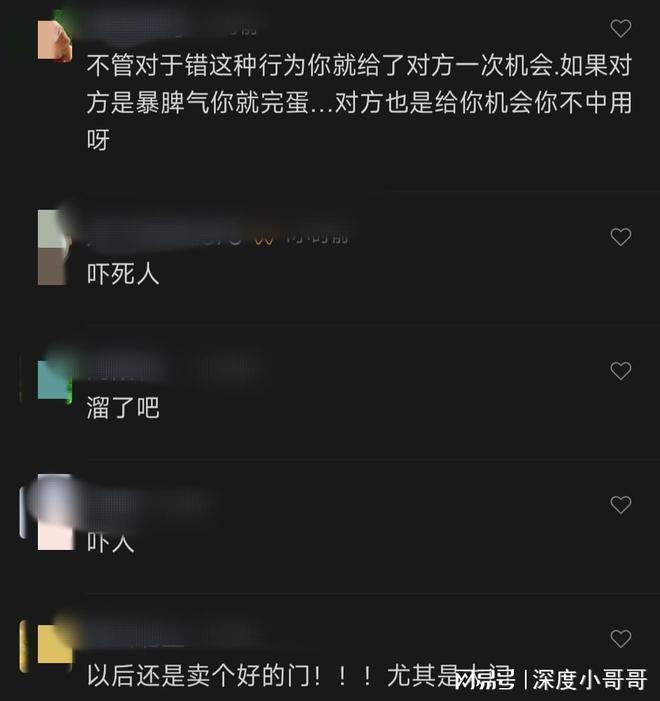Open the teal avatar beside 溜了吧
This screenshot has width=660, height=701.
coord(55,380)
